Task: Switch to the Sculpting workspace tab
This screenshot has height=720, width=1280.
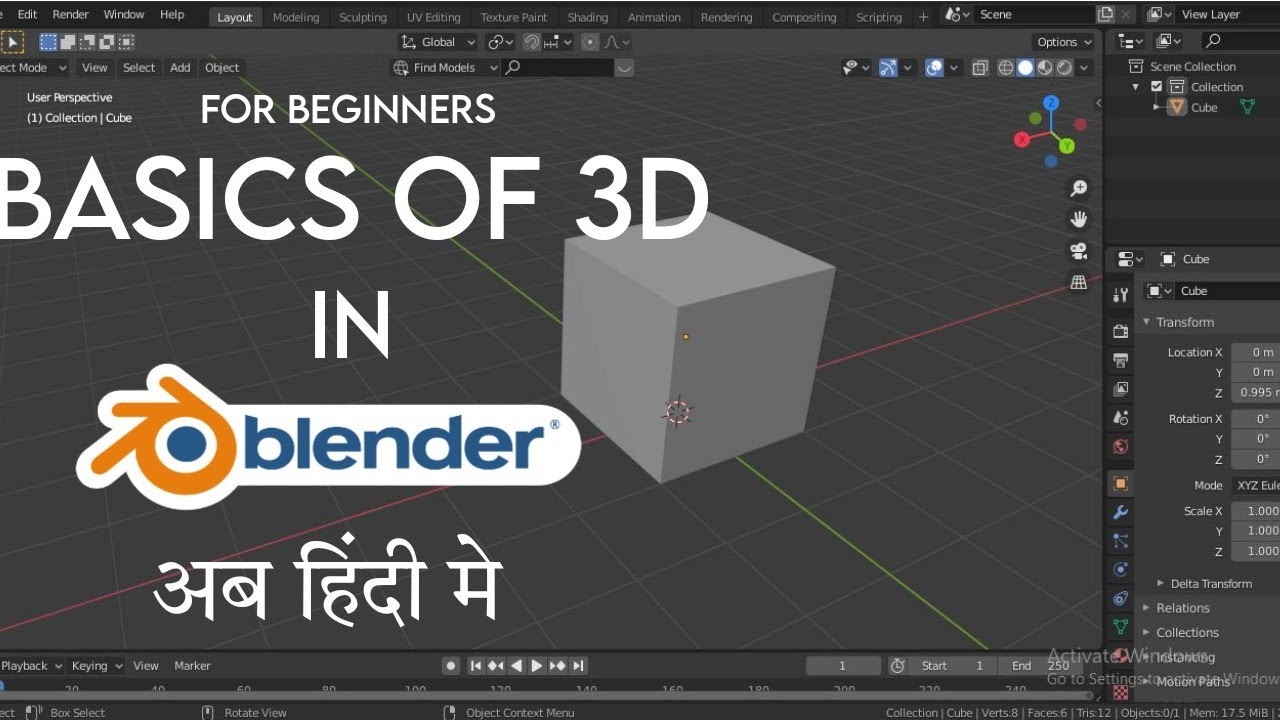Action: coord(363,17)
